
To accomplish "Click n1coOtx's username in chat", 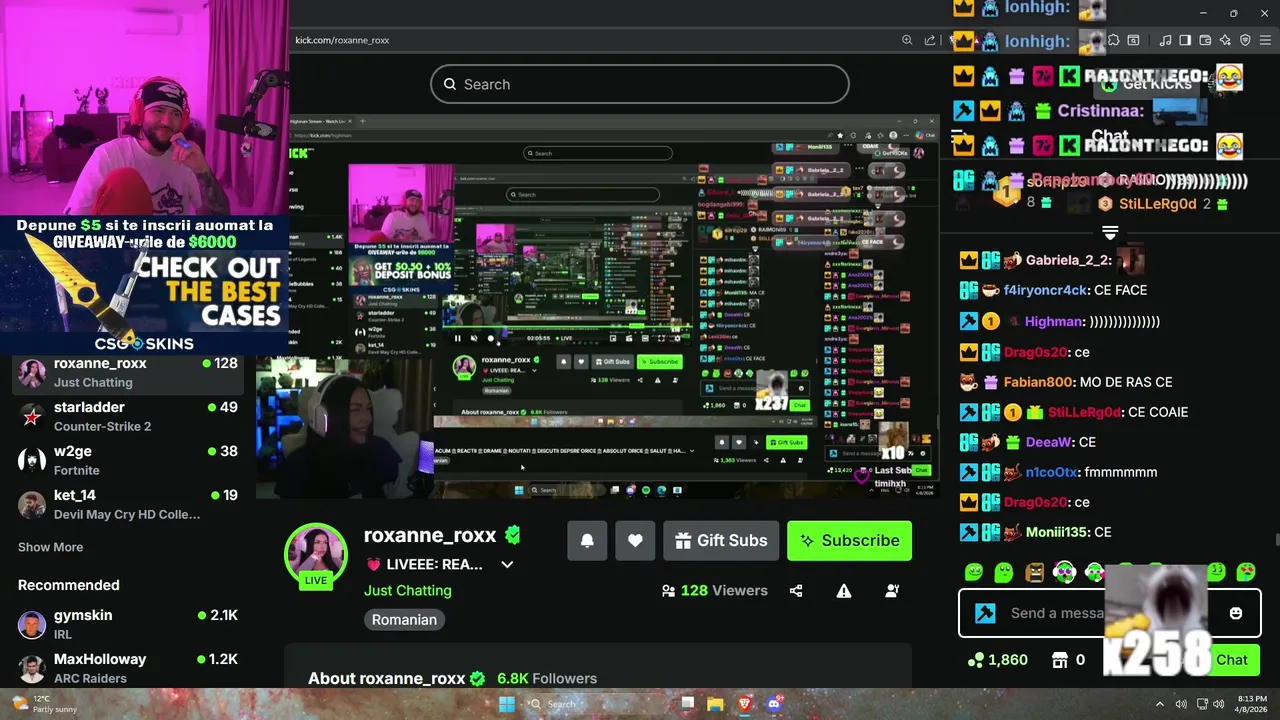I will tap(1053, 472).
